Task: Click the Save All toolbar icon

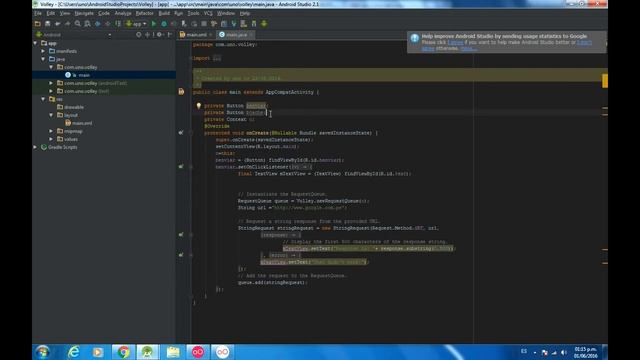Action: pyautogui.click(x=47, y=24)
